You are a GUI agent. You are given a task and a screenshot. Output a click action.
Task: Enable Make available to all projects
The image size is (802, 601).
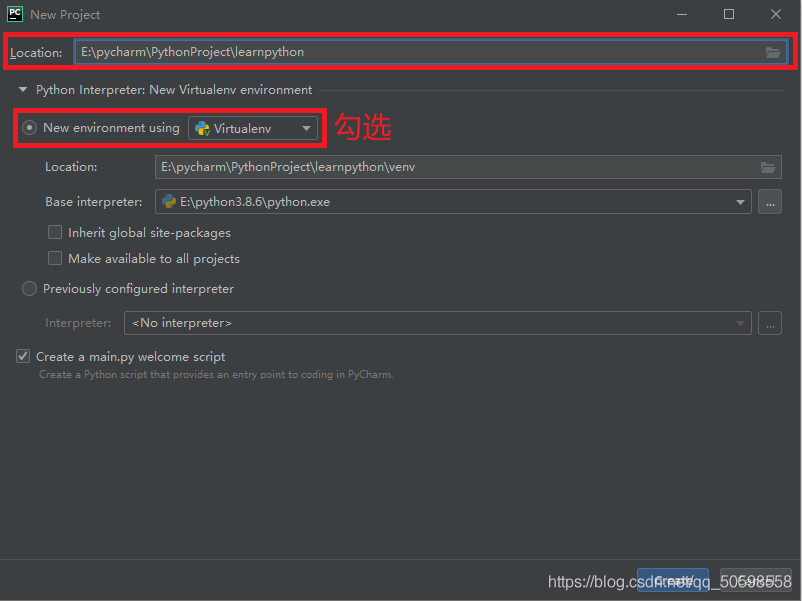point(55,258)
